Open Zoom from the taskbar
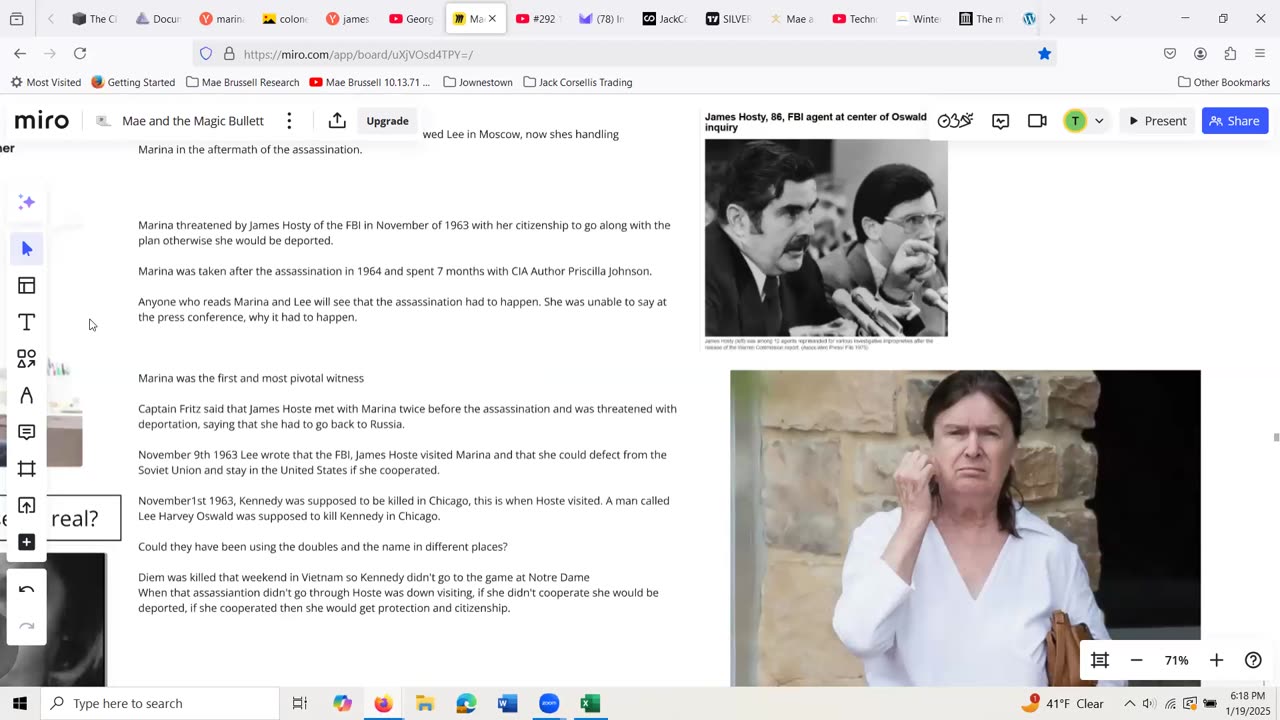 (549, 703)
